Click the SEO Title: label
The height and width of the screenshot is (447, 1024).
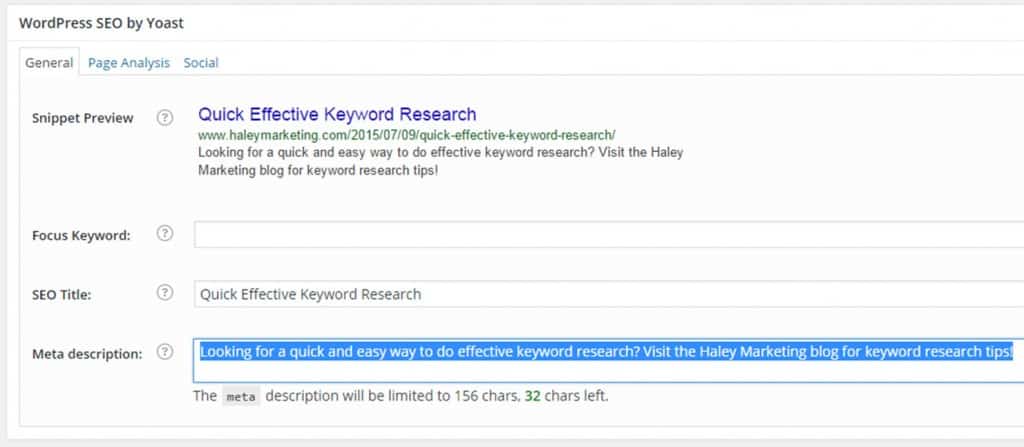tap(61, 295)
